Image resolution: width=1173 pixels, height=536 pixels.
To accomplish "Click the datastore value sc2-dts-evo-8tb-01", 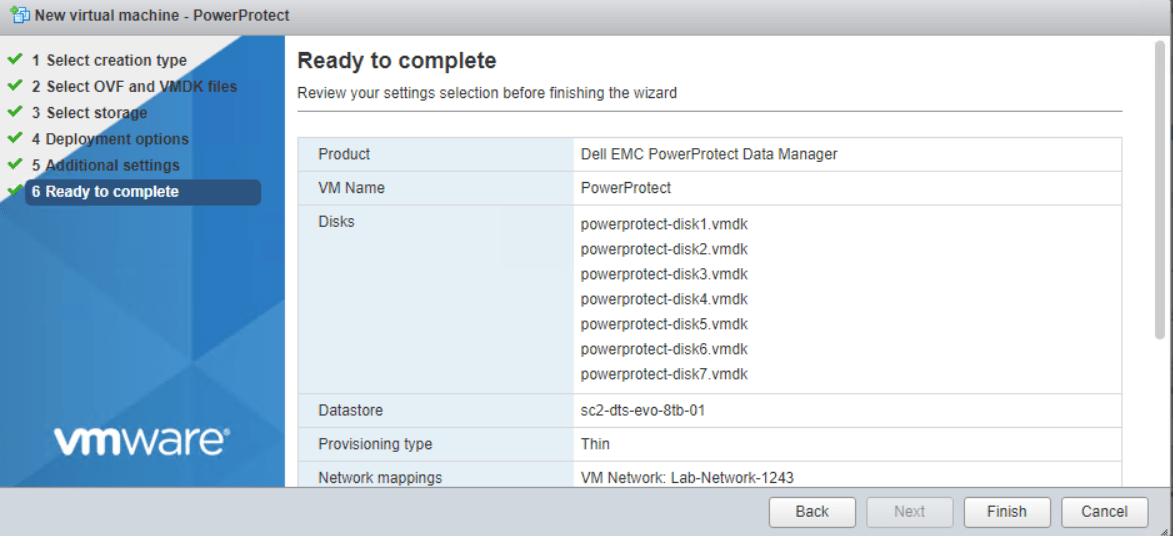I will [x=643, y=410].
